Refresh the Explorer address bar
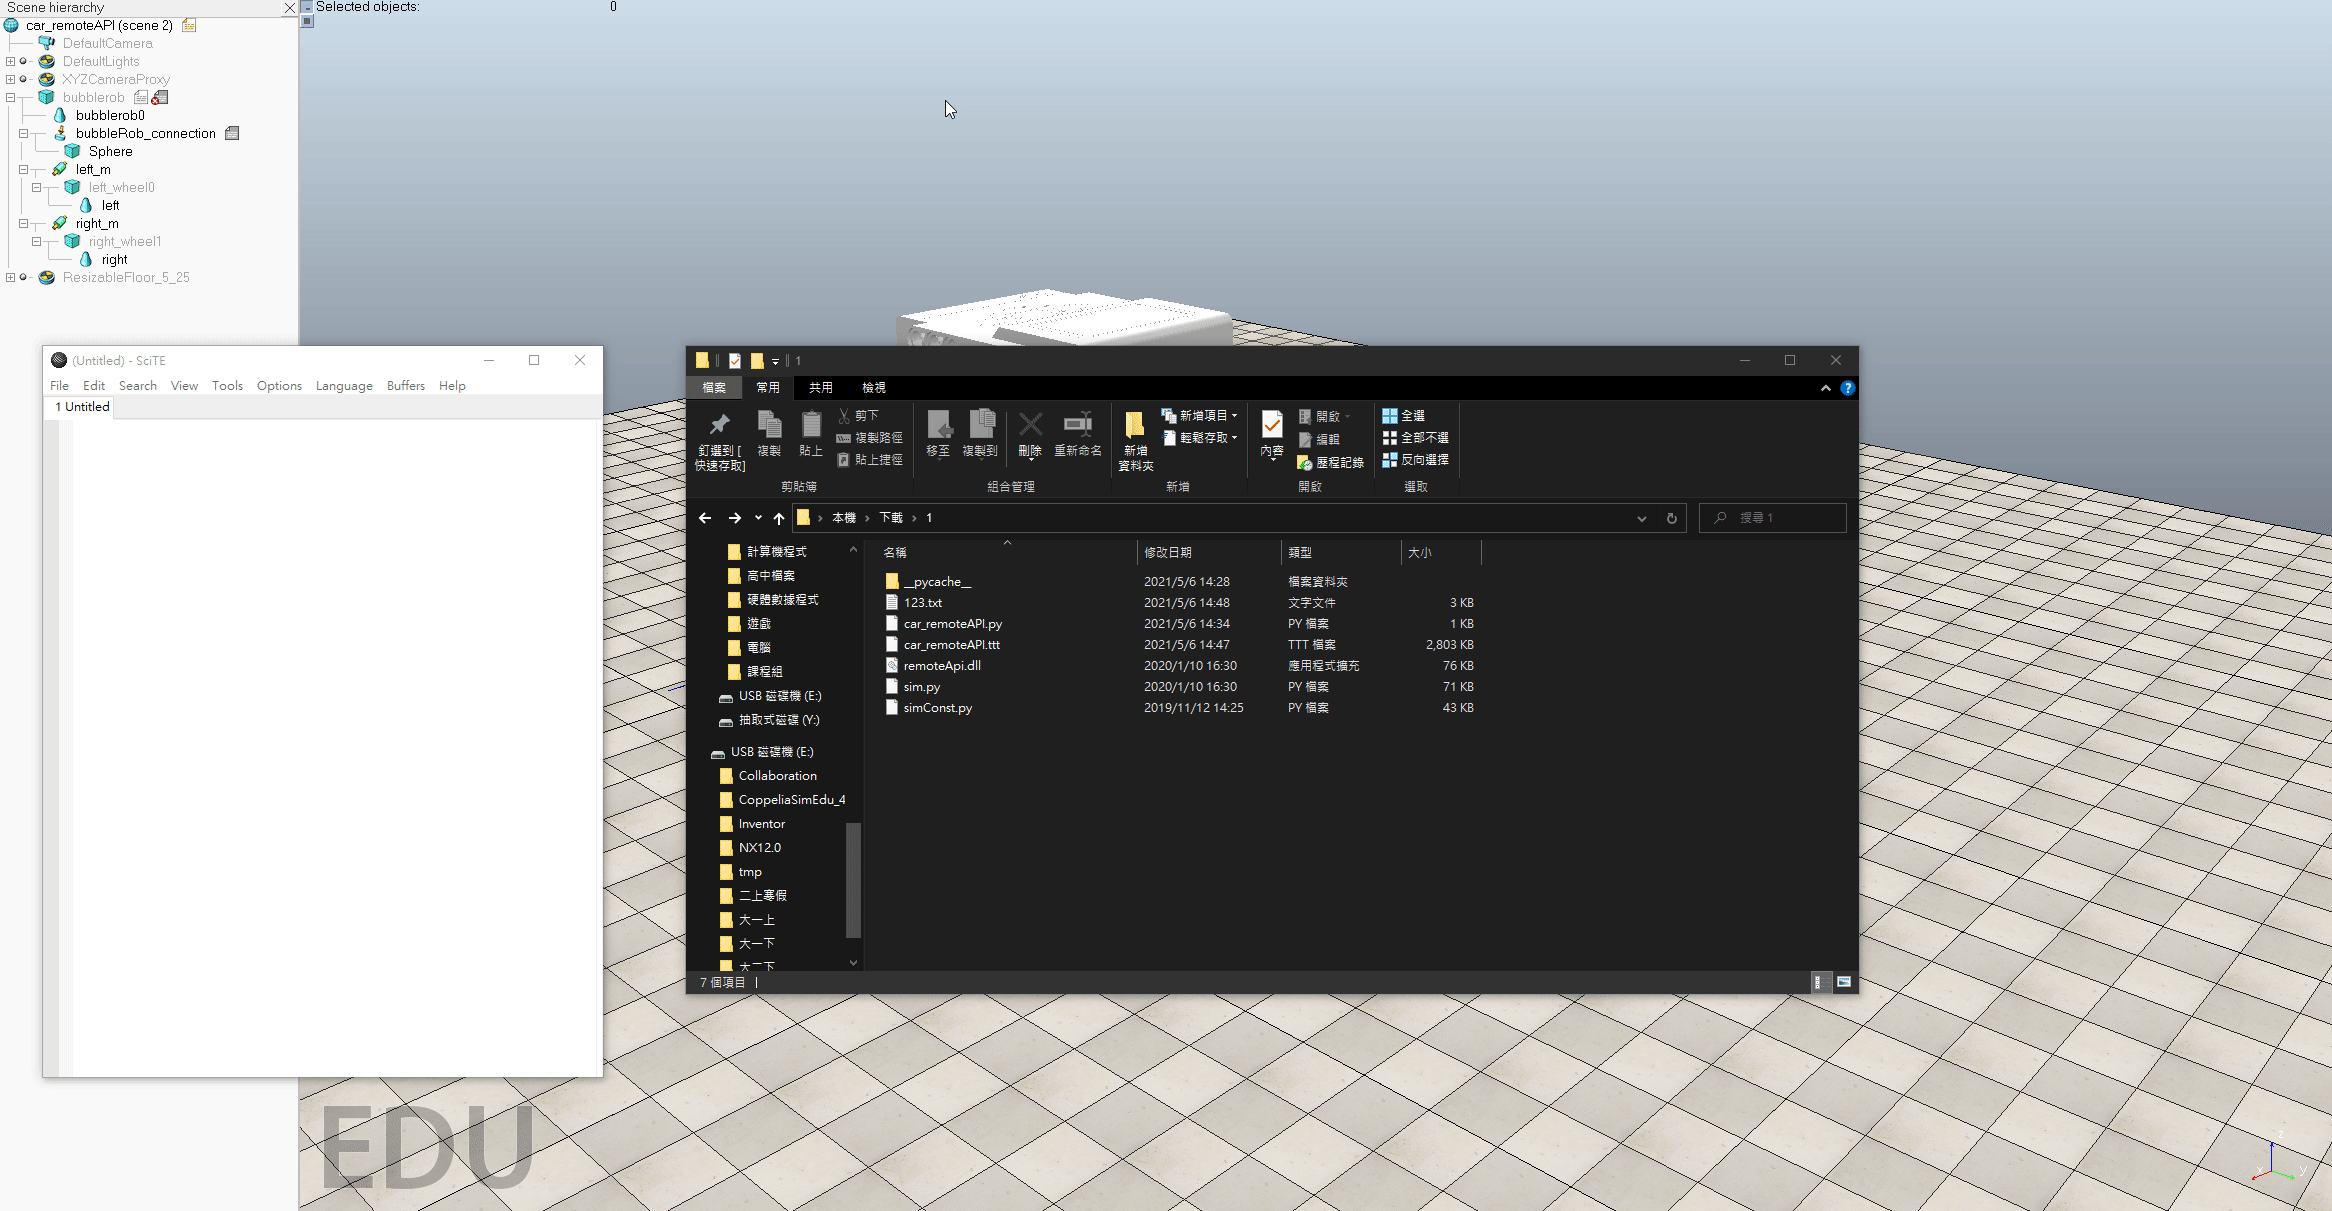Viewport: 2332px width, 1211px height. tap(1671, 518)
